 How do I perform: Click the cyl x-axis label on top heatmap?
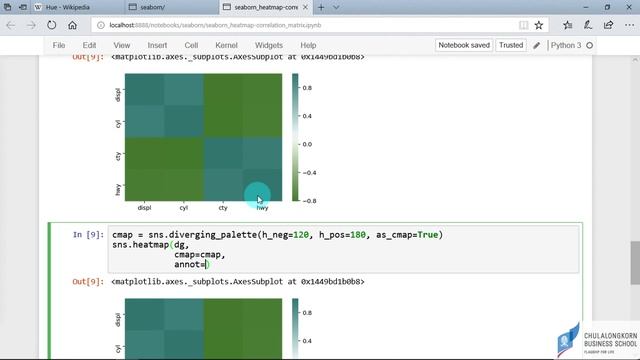(184, 208)
